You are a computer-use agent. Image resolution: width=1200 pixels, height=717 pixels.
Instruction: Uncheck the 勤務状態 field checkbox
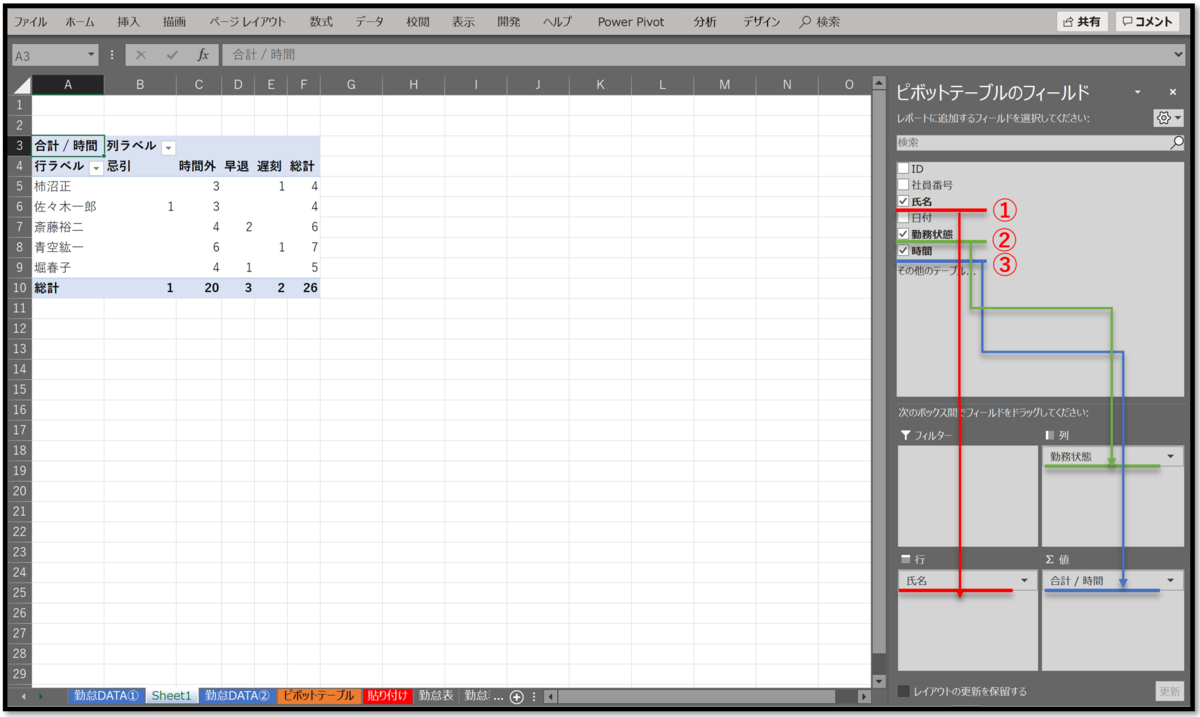(904, 234)
